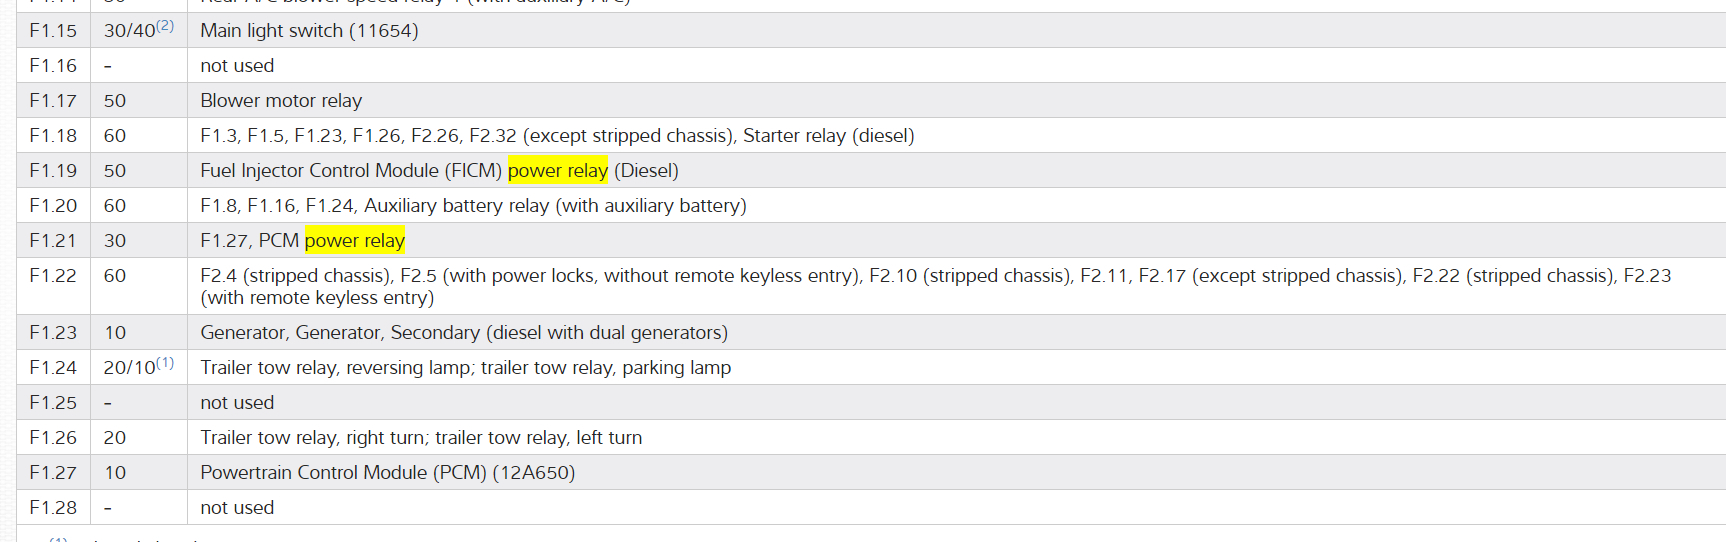The width and height of the screenshot is (1726, 542).
Task: Click the "Blower motor relay" description
Action: tap(281, 101)
